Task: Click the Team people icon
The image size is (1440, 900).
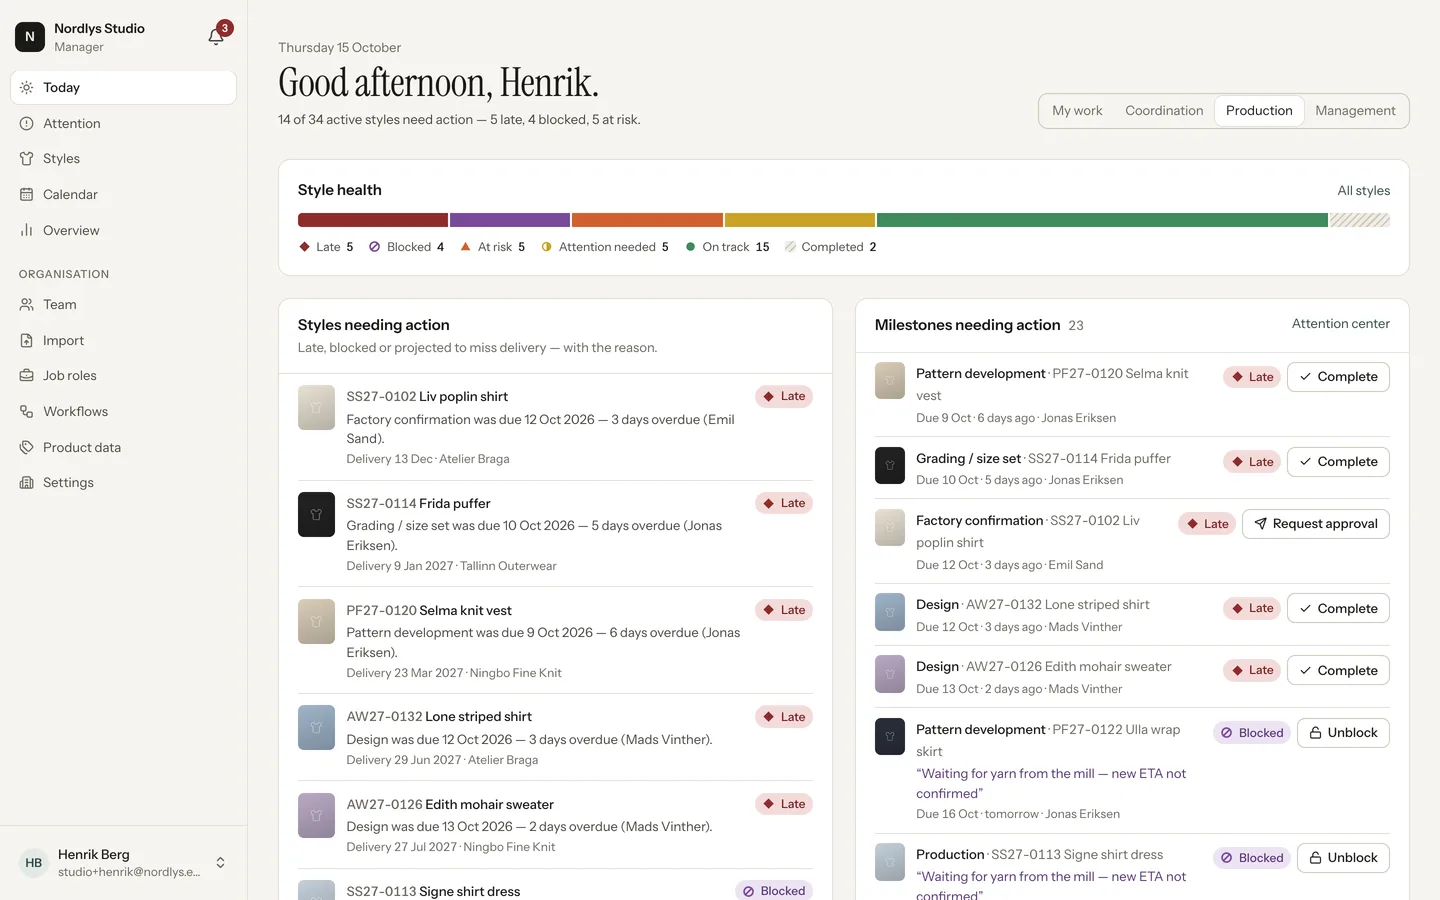Action: point(27,305)
